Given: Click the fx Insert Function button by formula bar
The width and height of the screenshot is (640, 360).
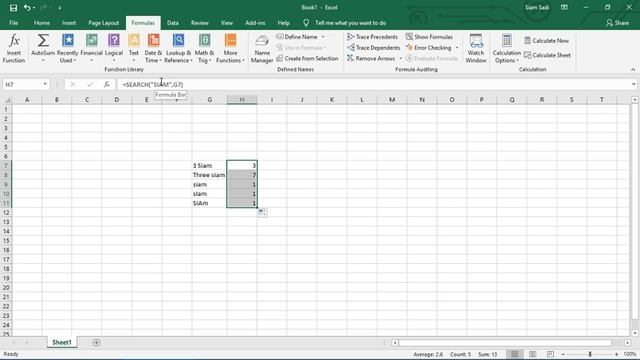Looking at the screenshot, I should coord(107,84).
